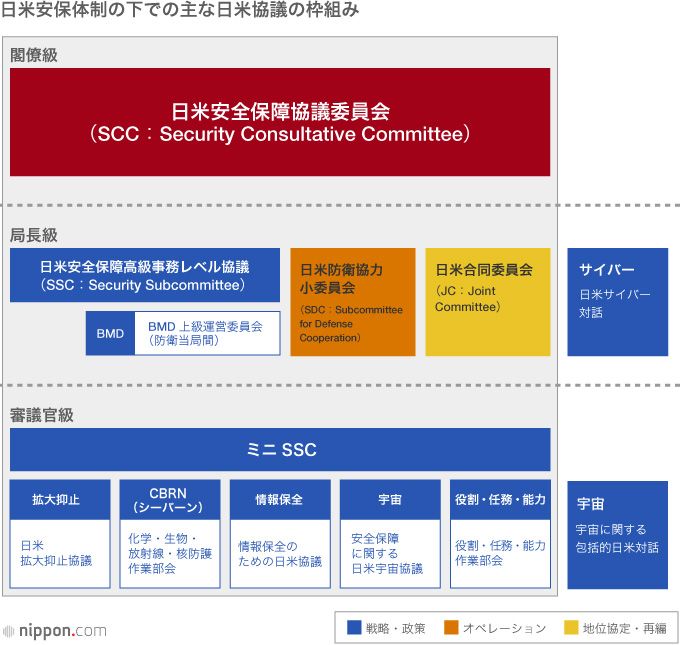Click the 拡大抑止 header
This screenshot has height=645, width=680.
pyautogui.click(x=59, y=499)
